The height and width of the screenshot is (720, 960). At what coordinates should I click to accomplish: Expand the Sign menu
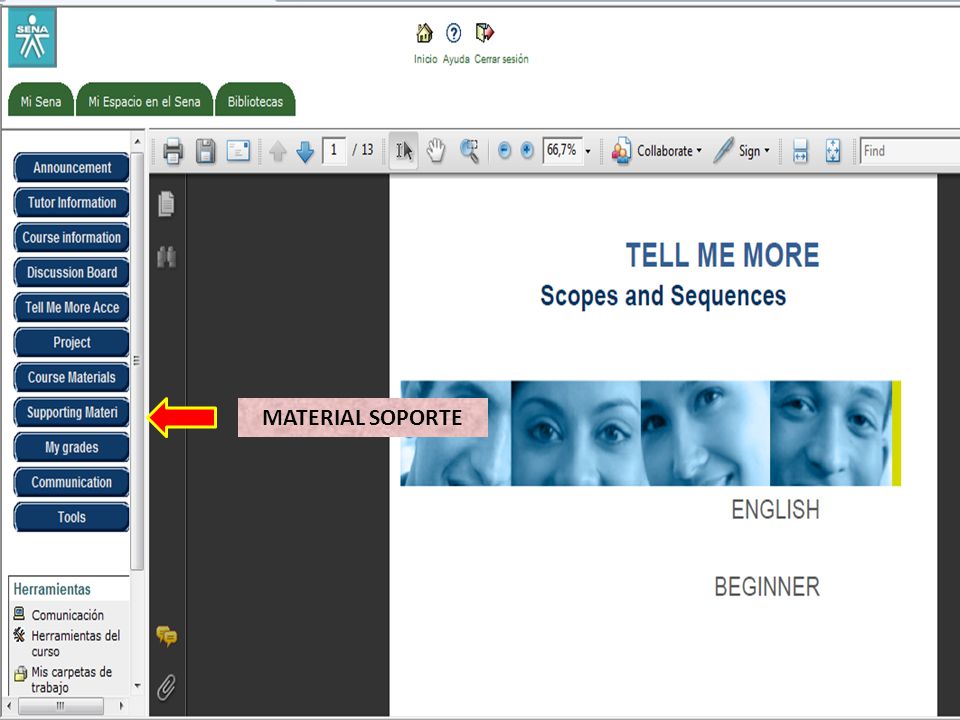pos(754,151)
